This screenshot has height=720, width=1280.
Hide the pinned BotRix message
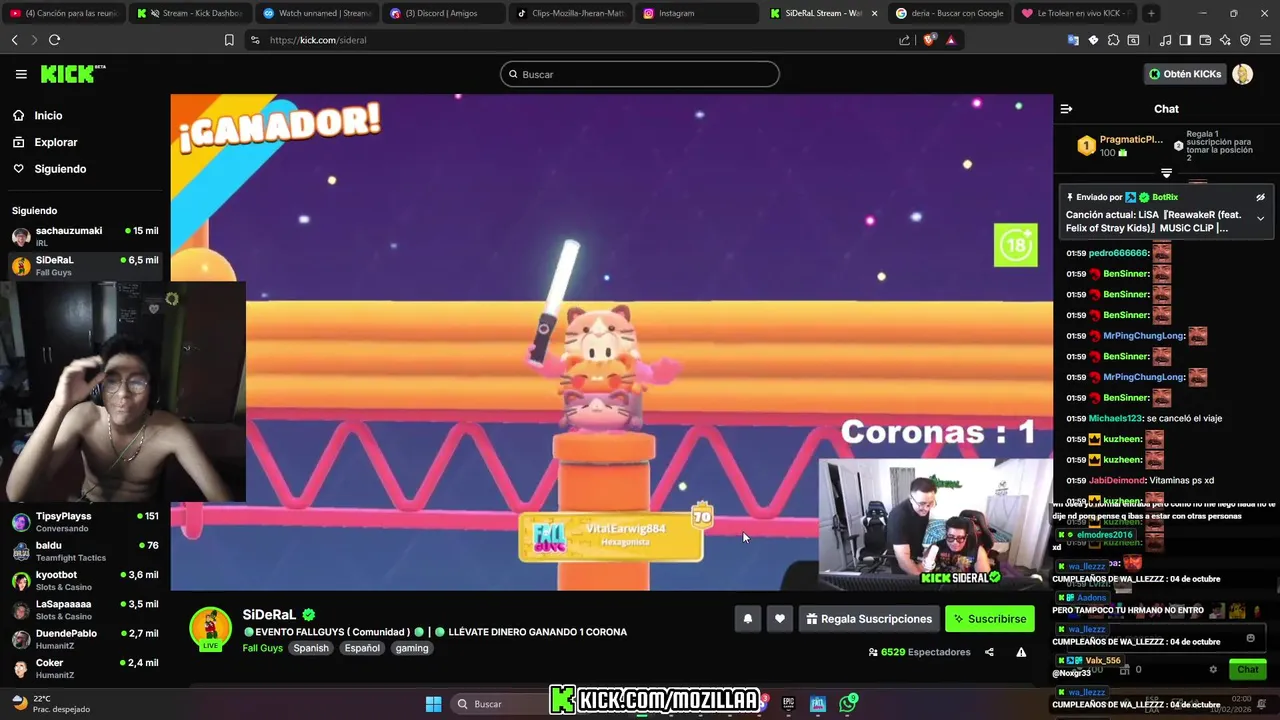click(1261, 198)
